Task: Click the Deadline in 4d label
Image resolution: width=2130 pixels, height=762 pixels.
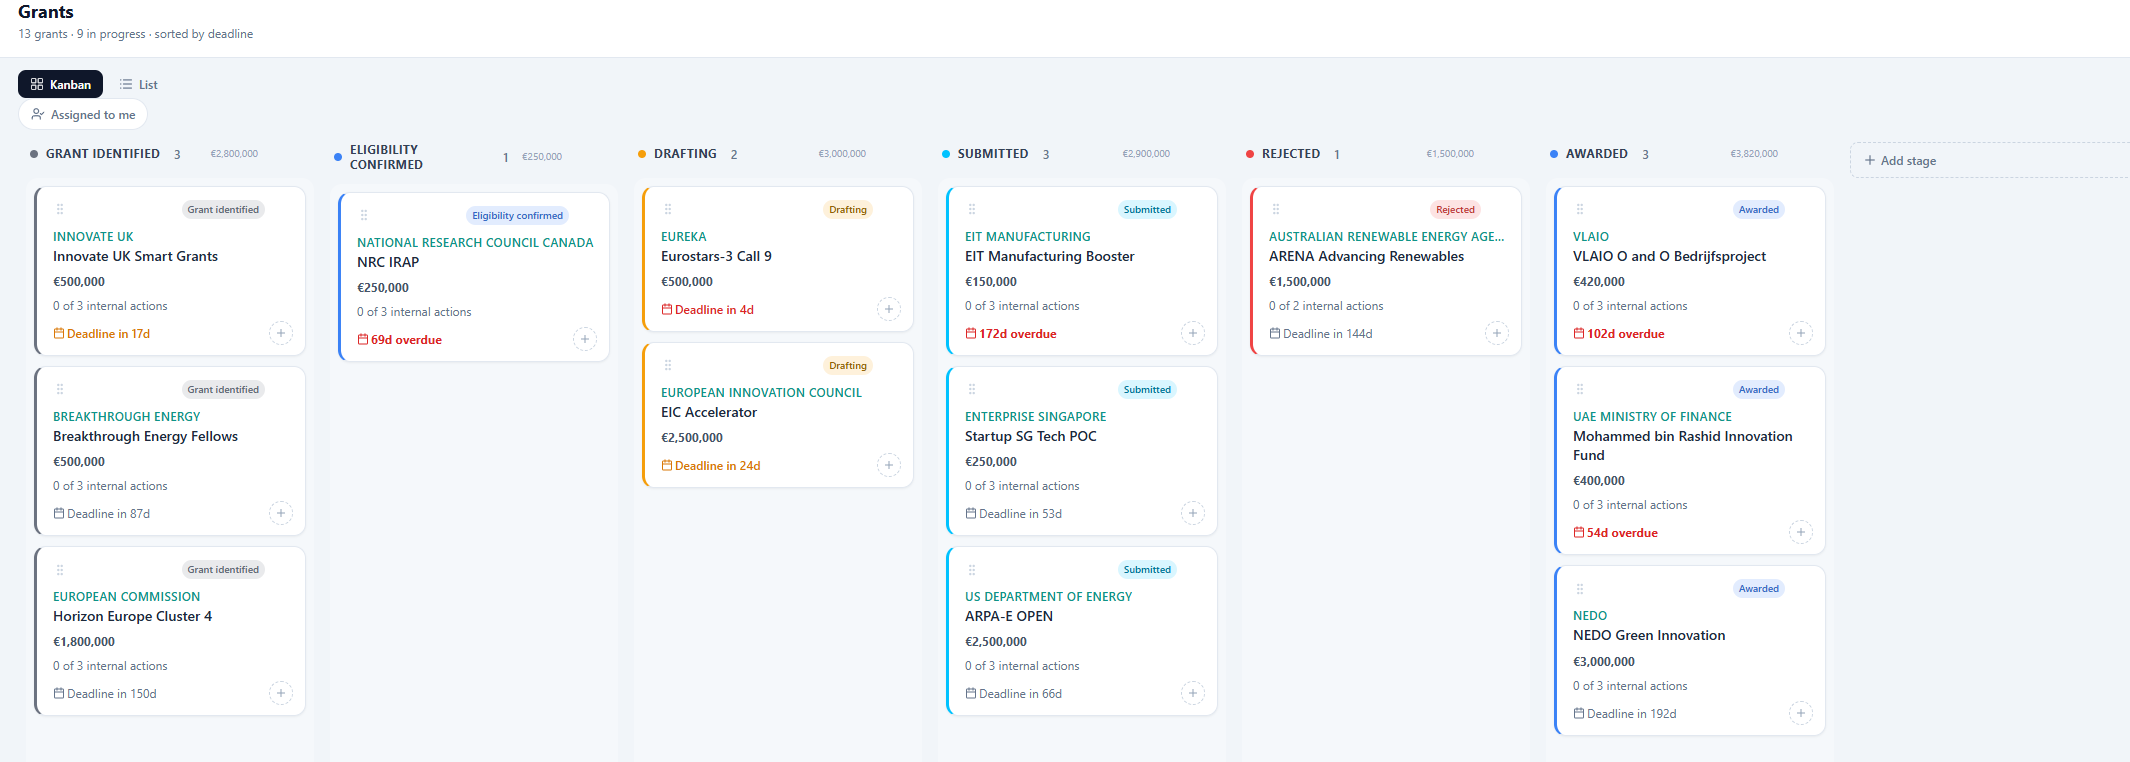Action: point(708,310)
